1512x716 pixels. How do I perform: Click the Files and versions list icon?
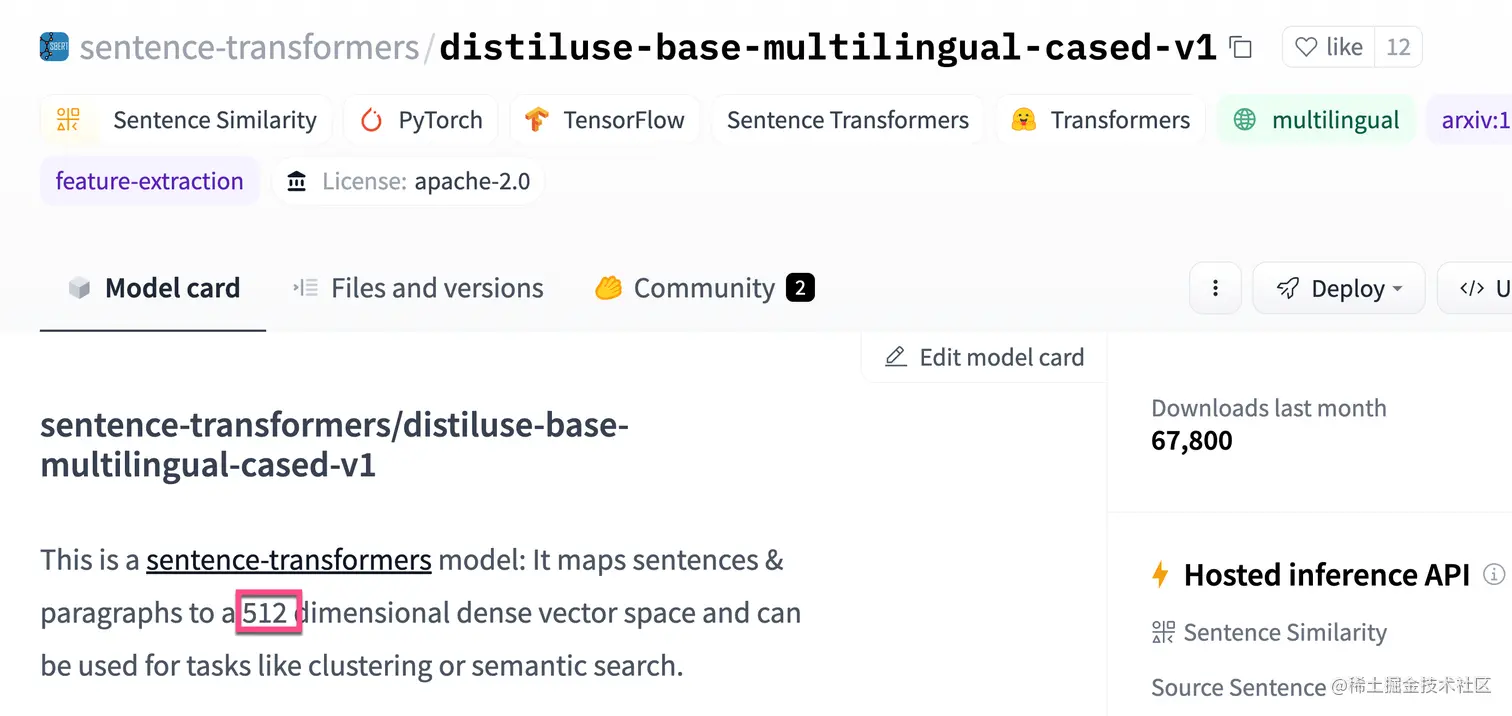[305, 288]
